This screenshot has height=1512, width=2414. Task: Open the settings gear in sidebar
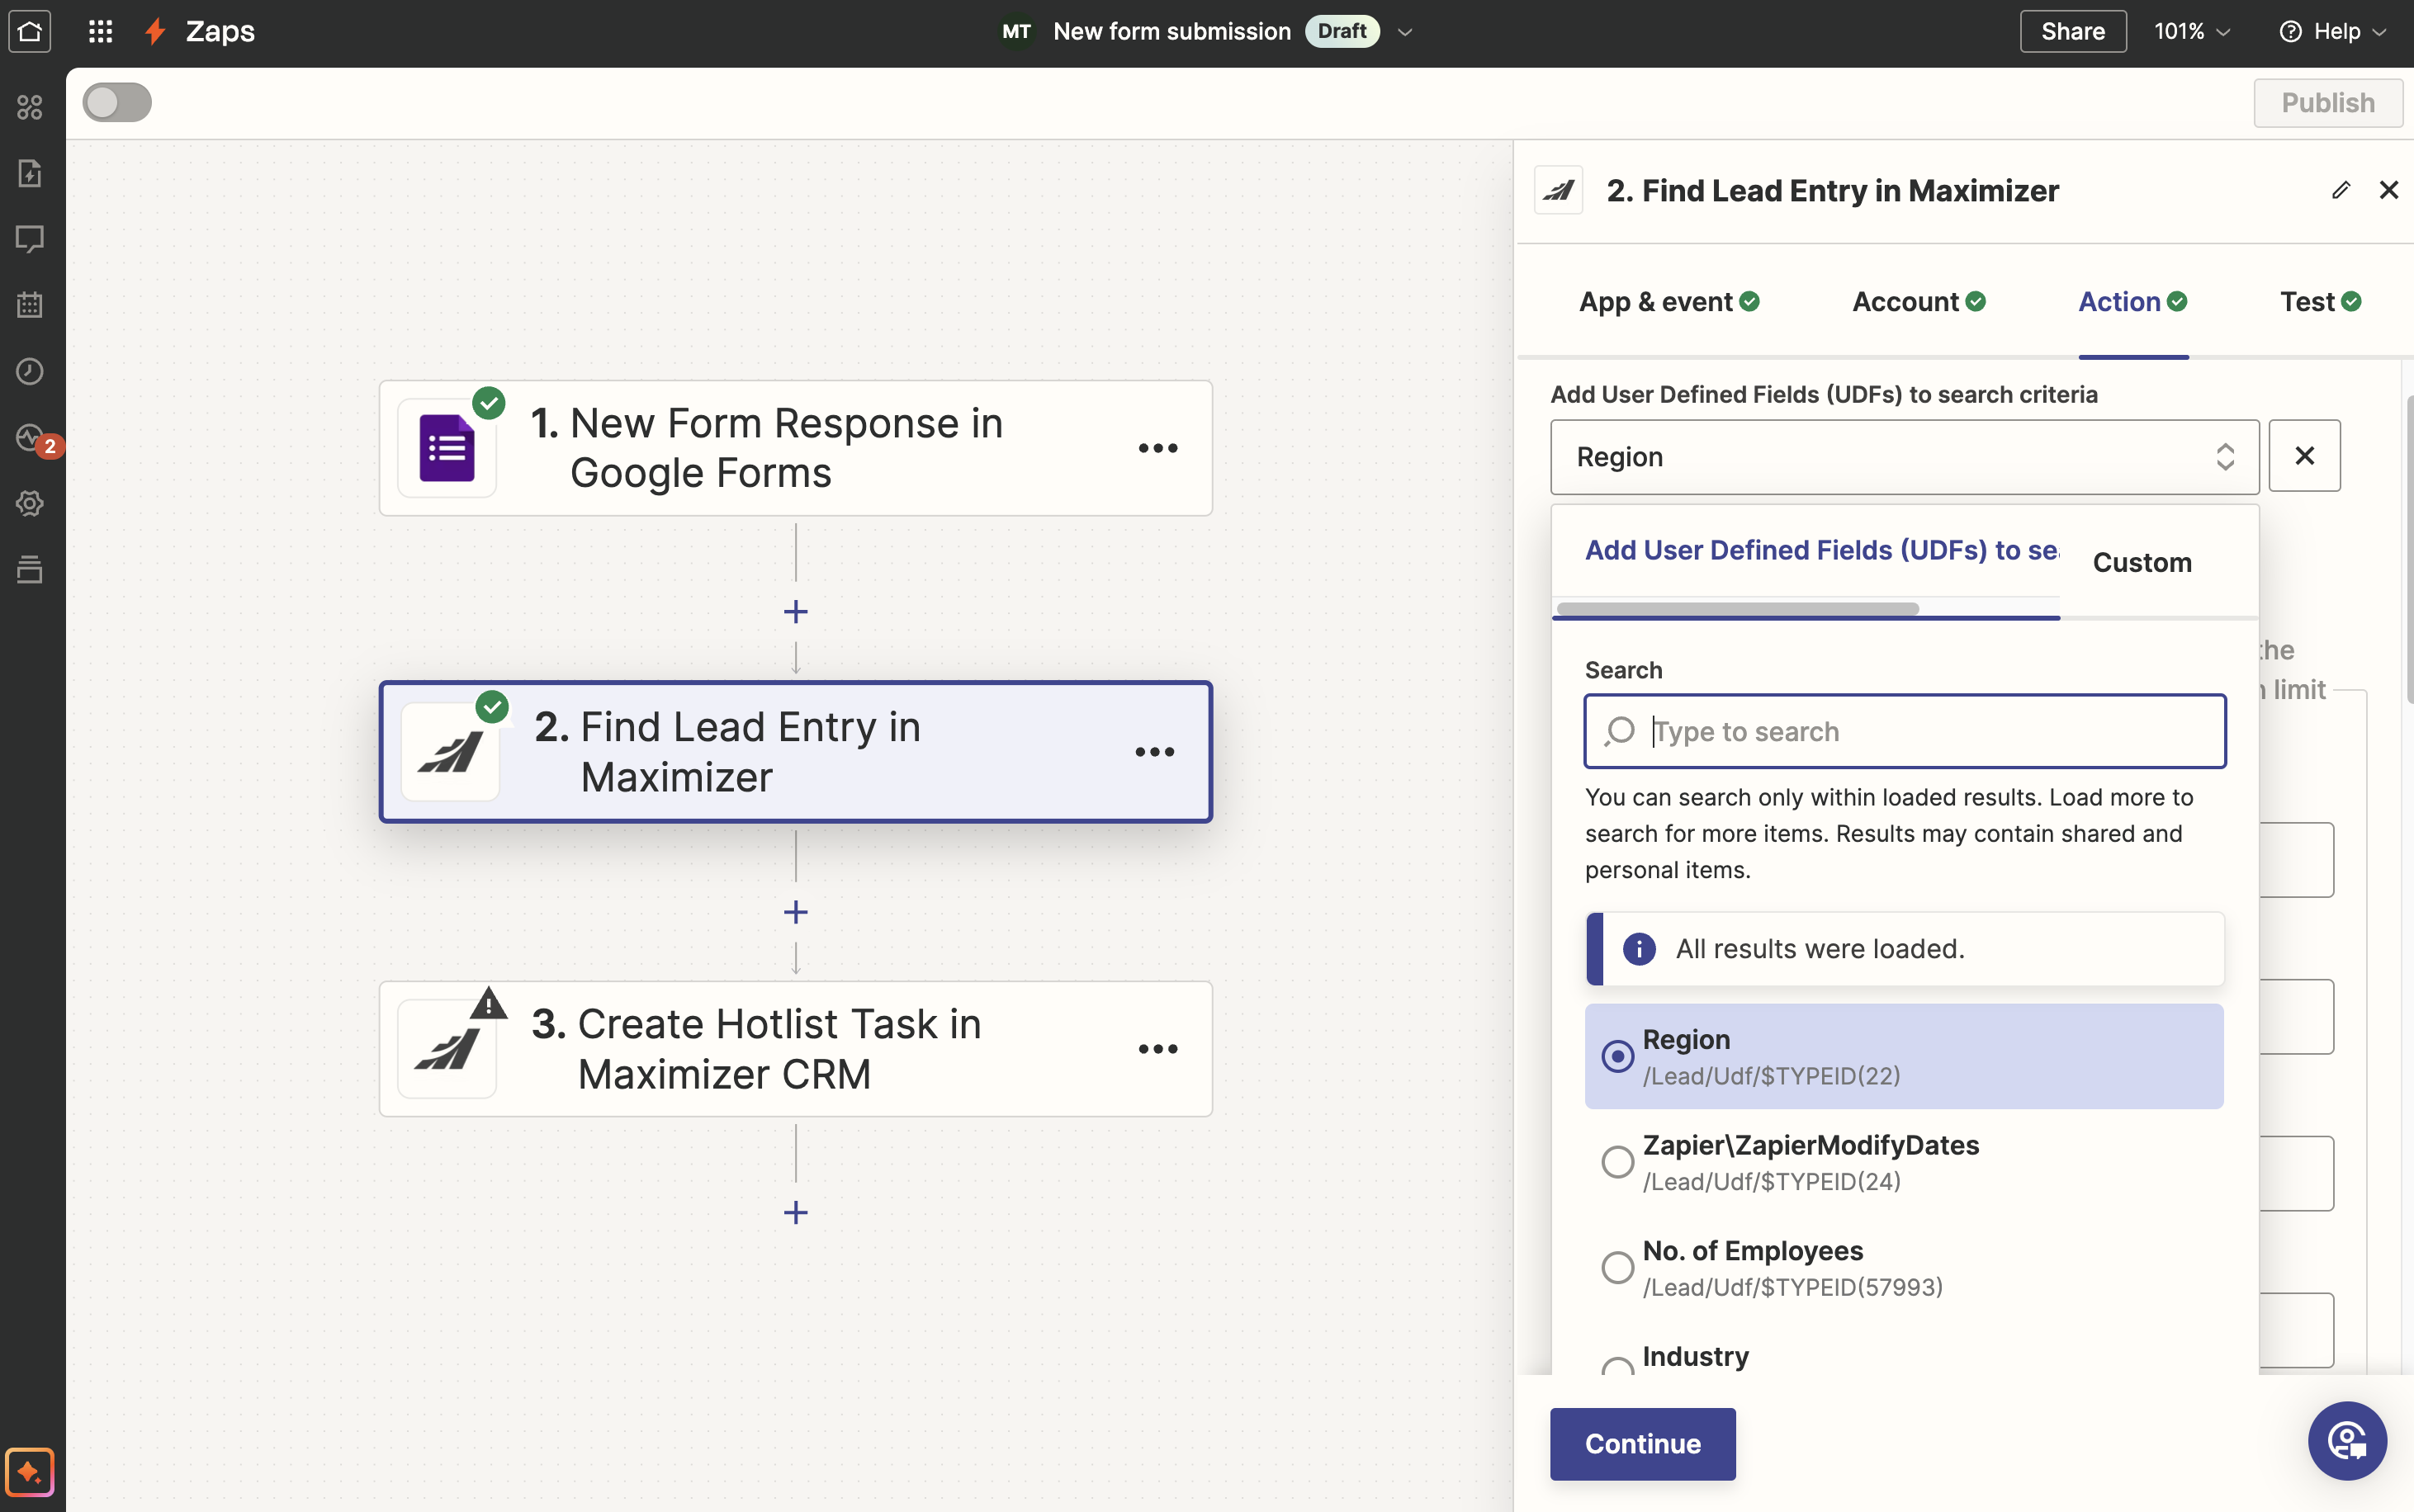(30, 503)
